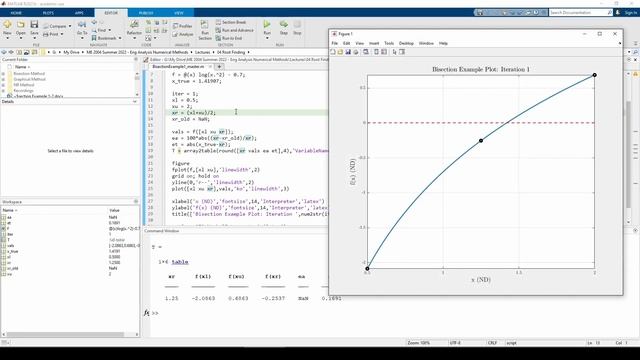640x360 pixels.
Task: Click the Run Section icon
Action: click(x=204, y=24)
